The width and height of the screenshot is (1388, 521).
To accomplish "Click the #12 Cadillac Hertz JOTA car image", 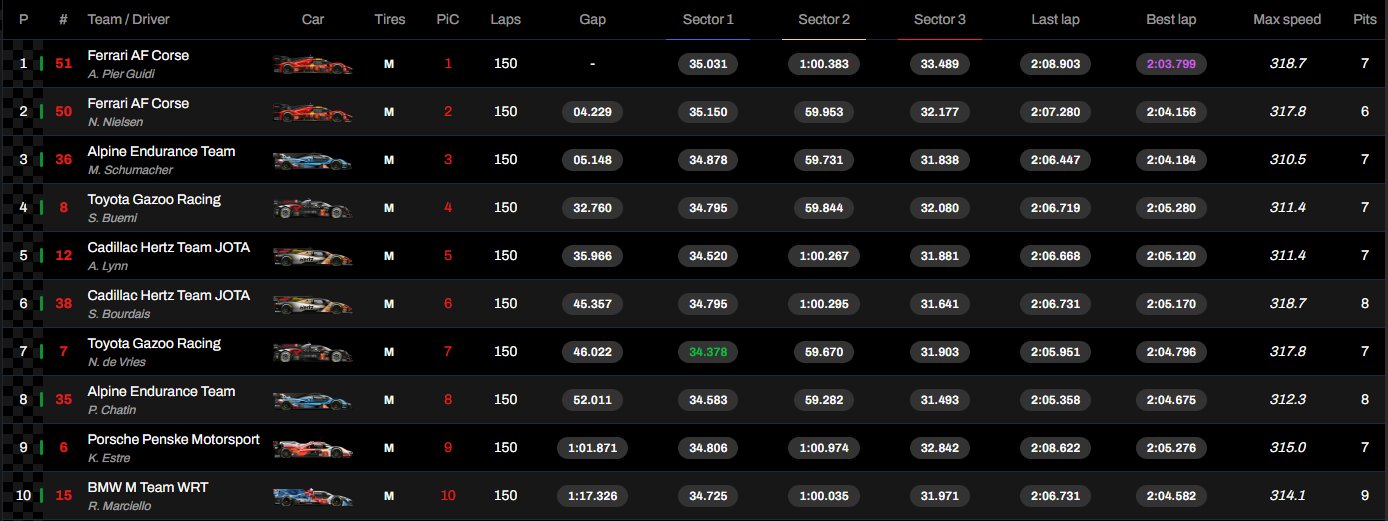I will [x=312, y=256].
